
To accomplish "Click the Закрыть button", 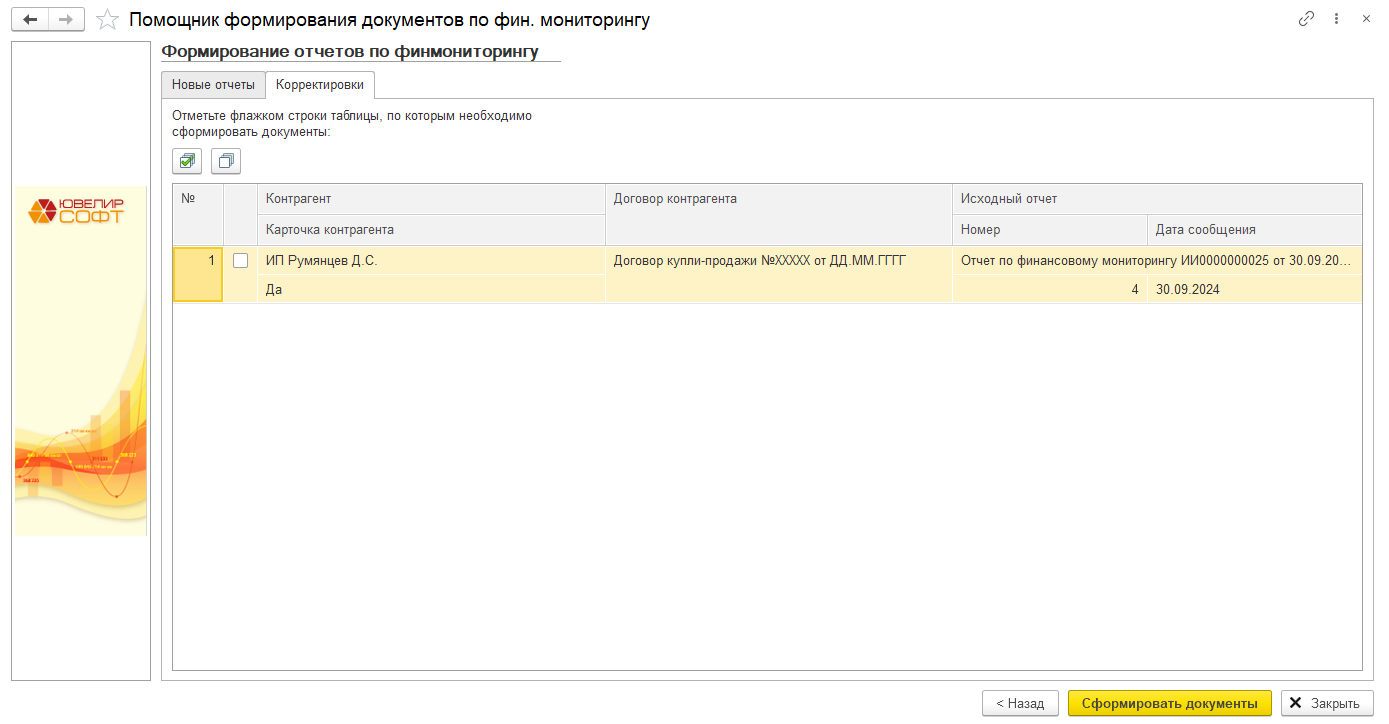I will point(1327,703).
